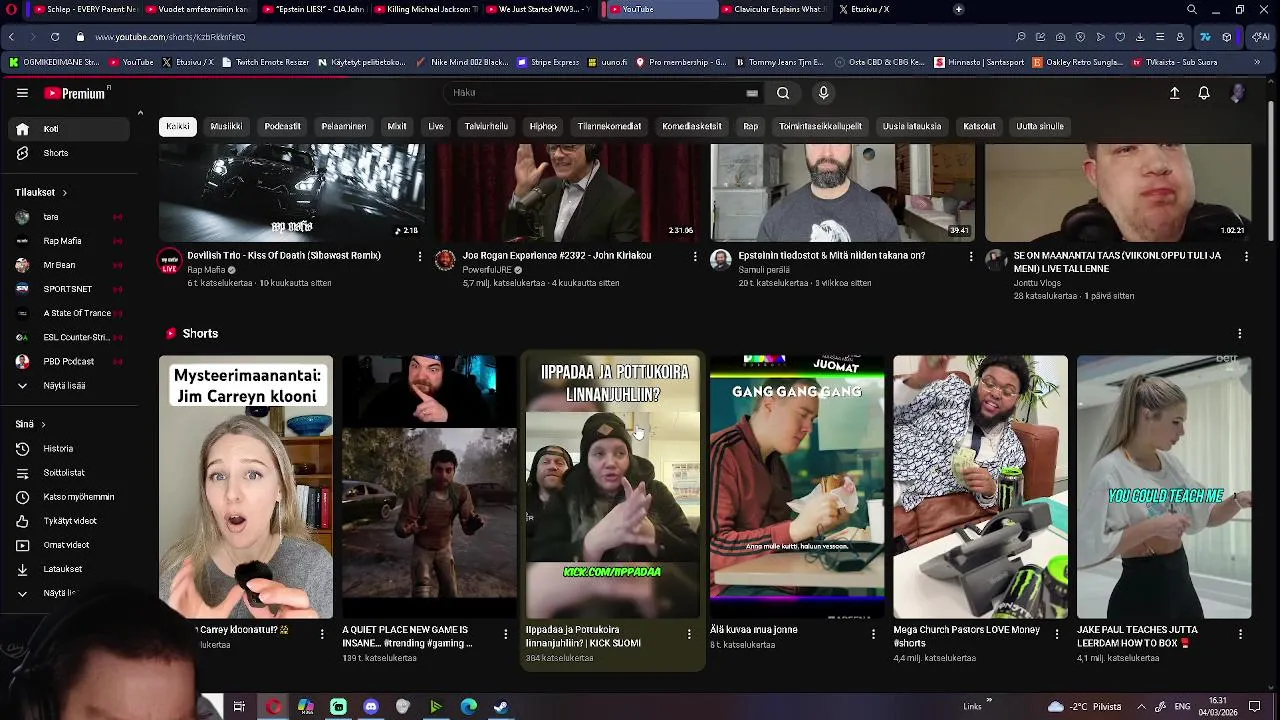Screen dimensions: 1280x720
Task: Open options for Joe Rogan Experience video
Action: click(x=695, y=257)
